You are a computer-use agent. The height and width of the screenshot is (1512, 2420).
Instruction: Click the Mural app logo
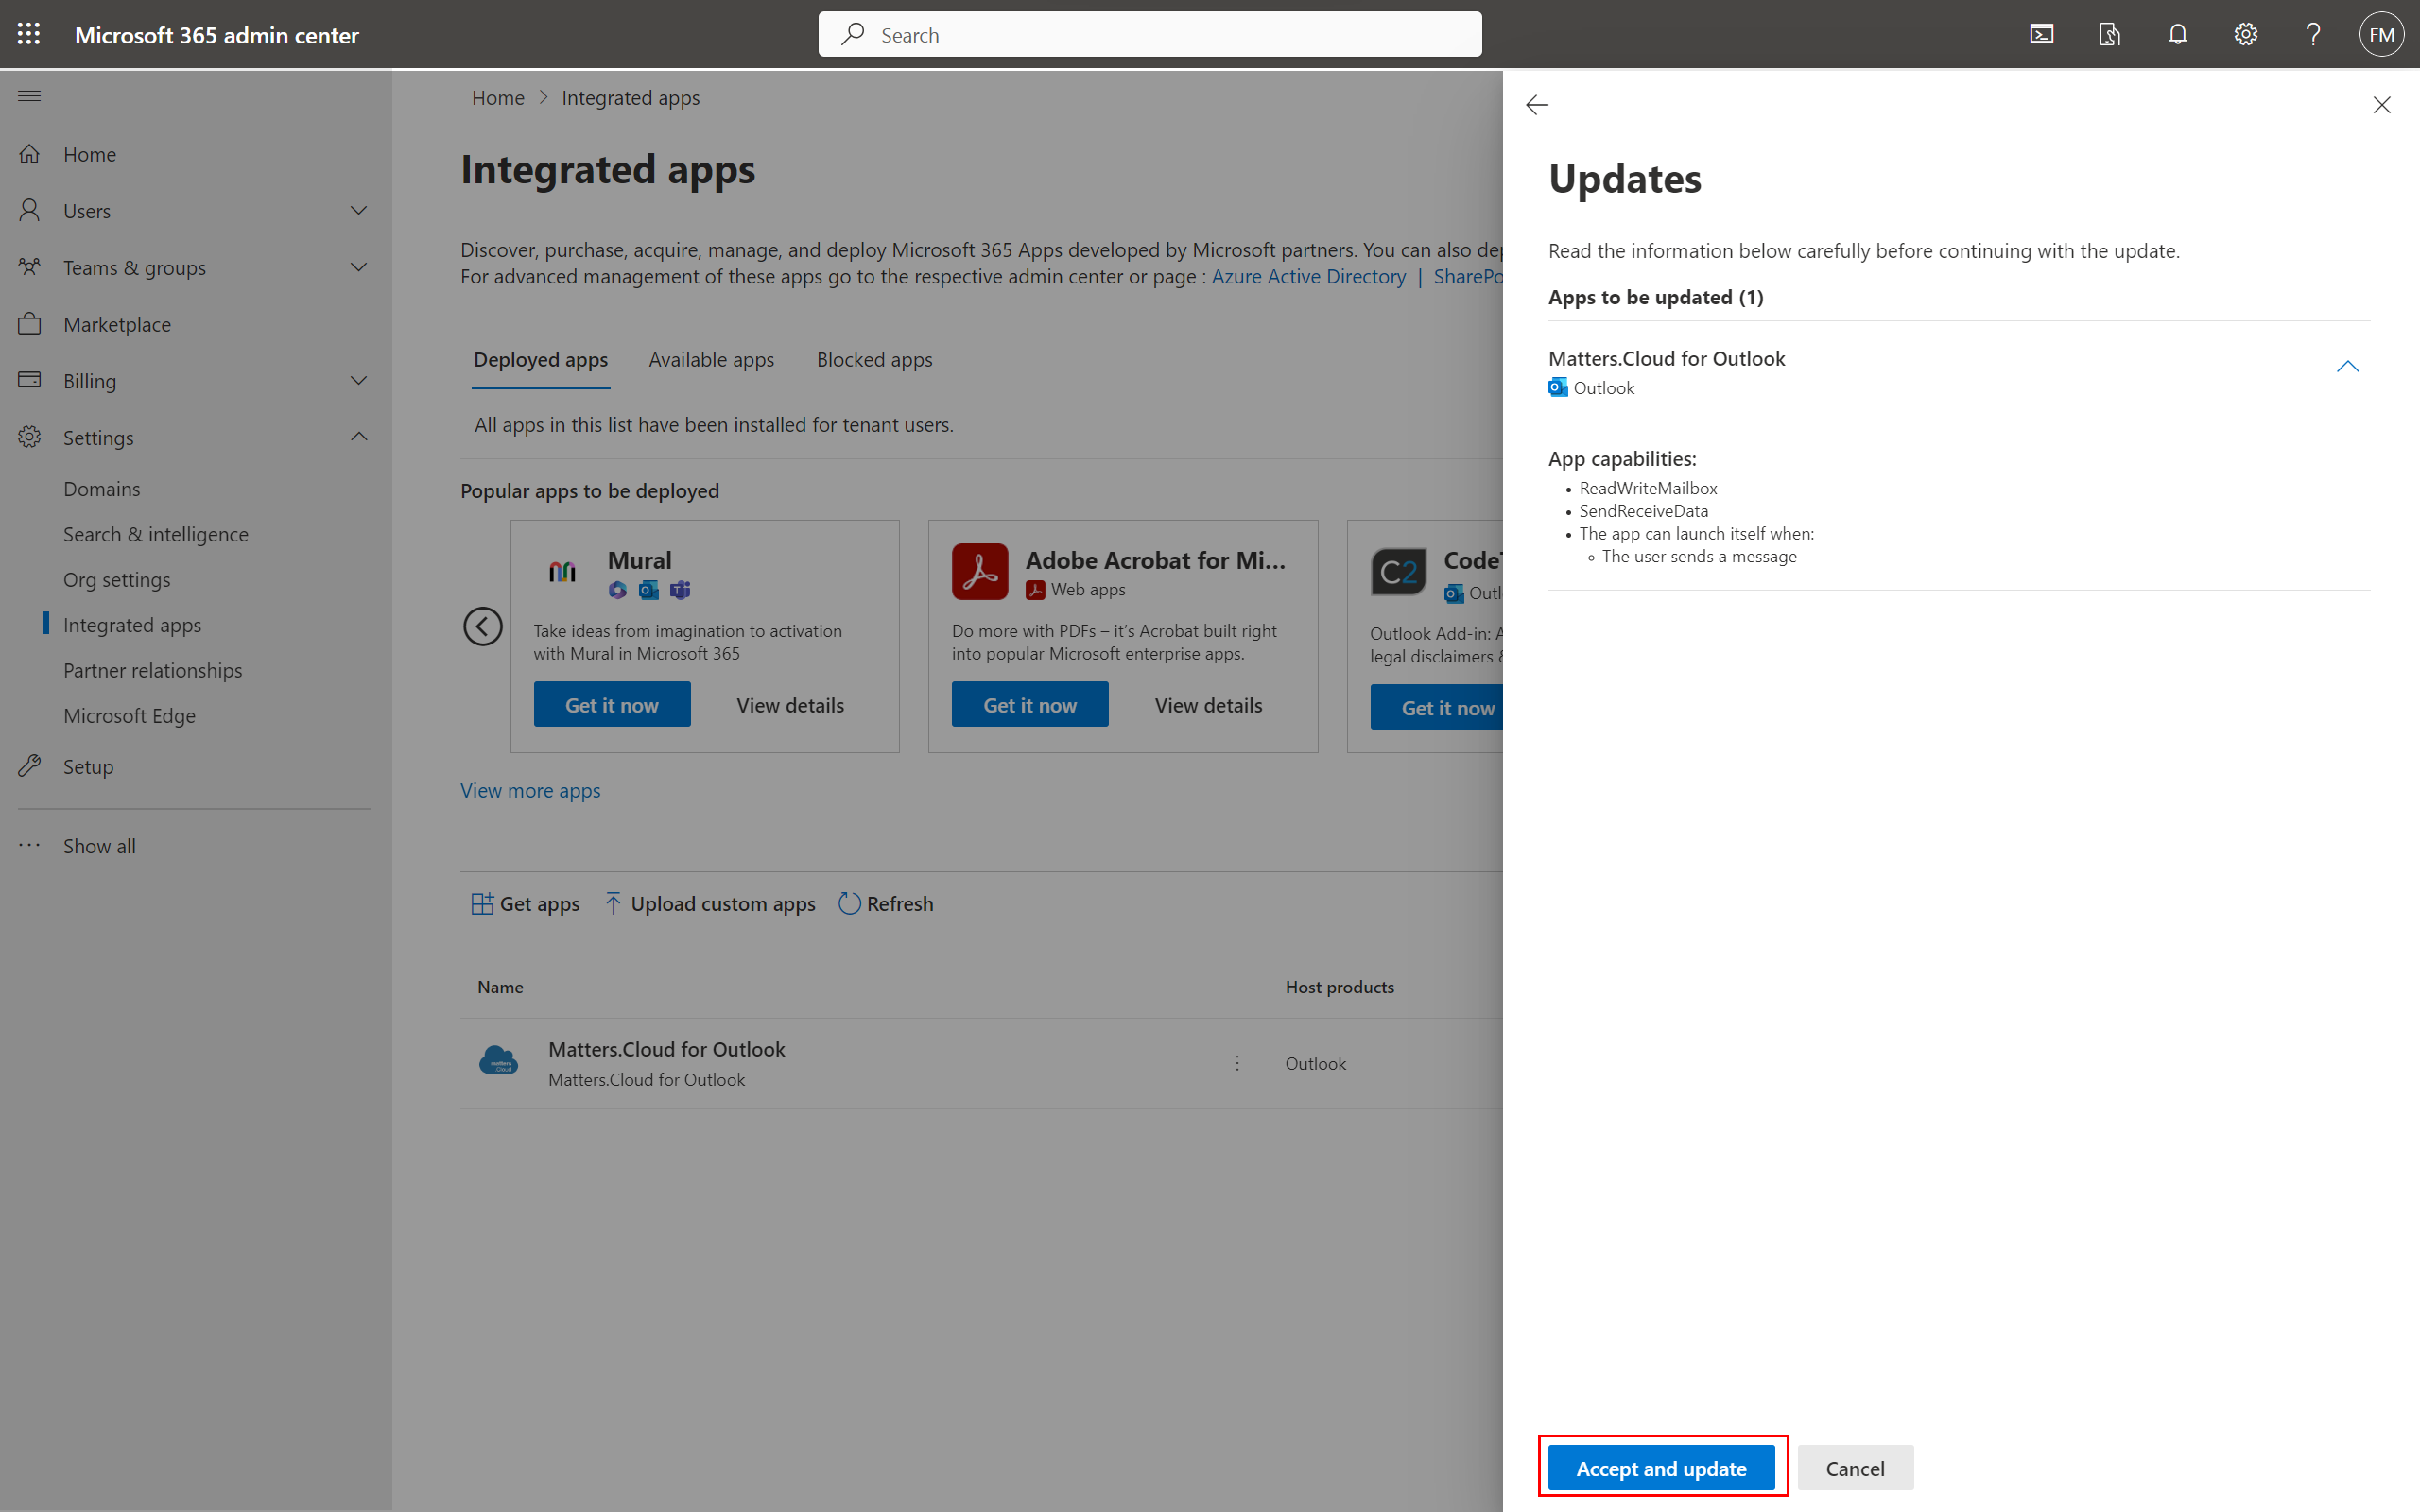[x=562, y=571]
